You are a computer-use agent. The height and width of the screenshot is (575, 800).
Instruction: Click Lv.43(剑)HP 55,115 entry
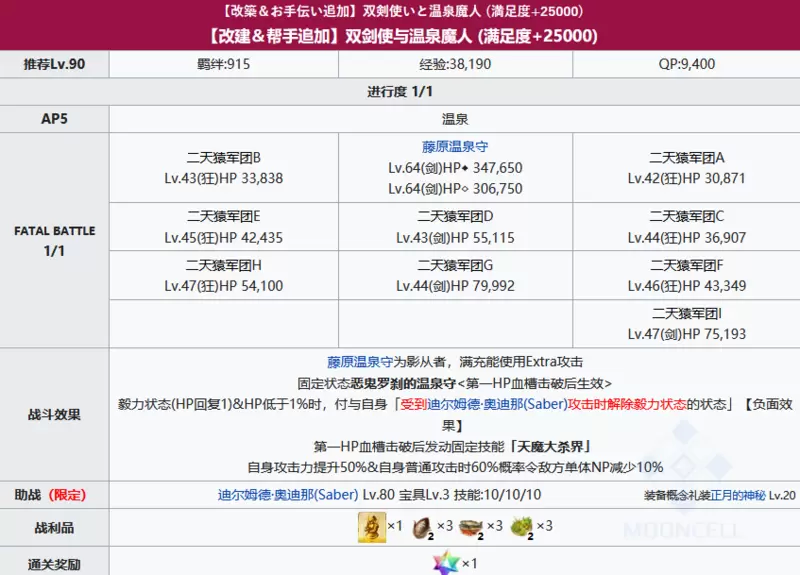tap(455, 237)
